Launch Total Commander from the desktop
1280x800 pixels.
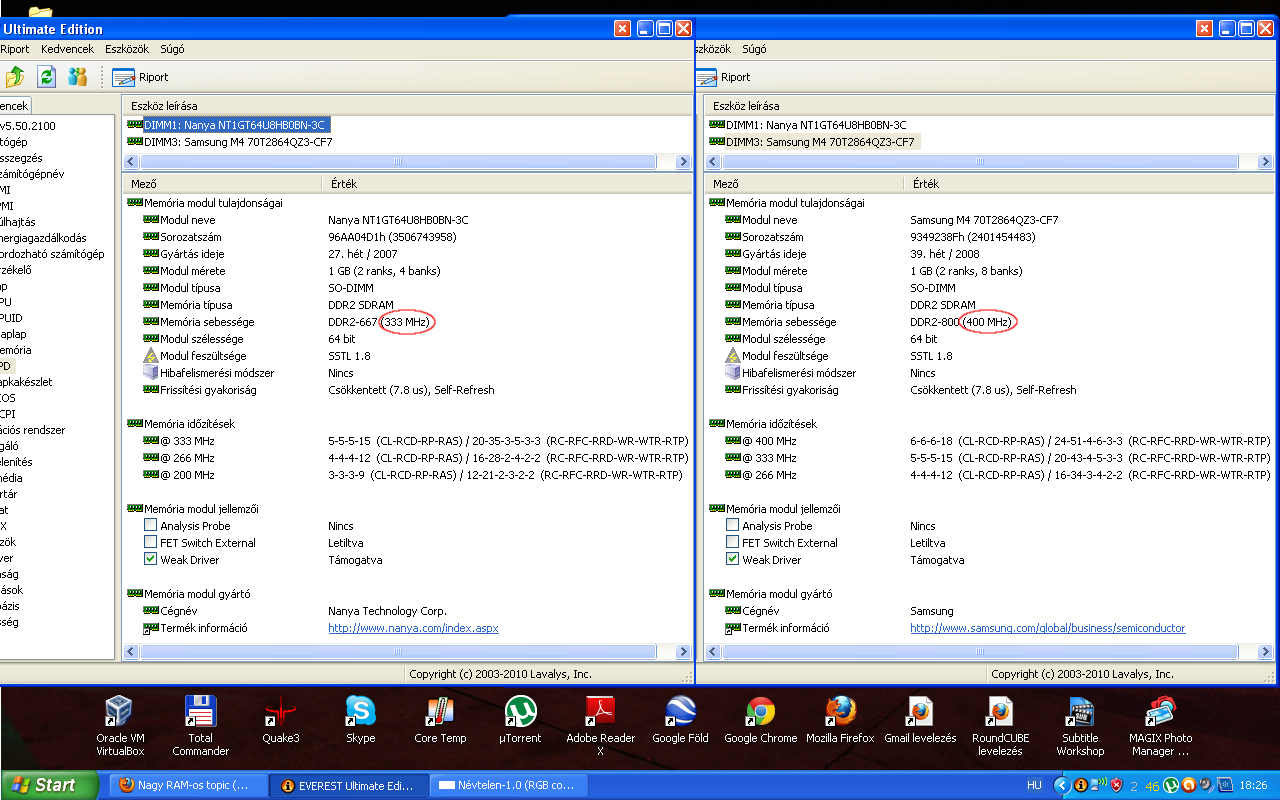[x=200, y=726]
